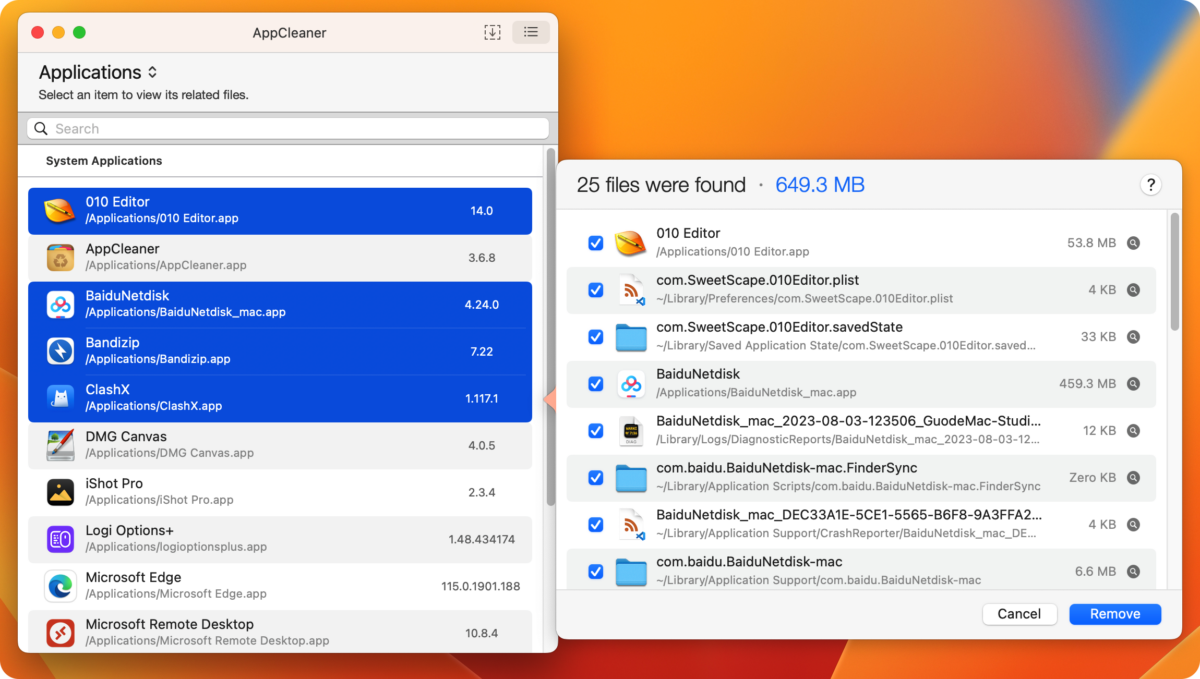
Task: Click inside the Search field
Action: [288, 128]
